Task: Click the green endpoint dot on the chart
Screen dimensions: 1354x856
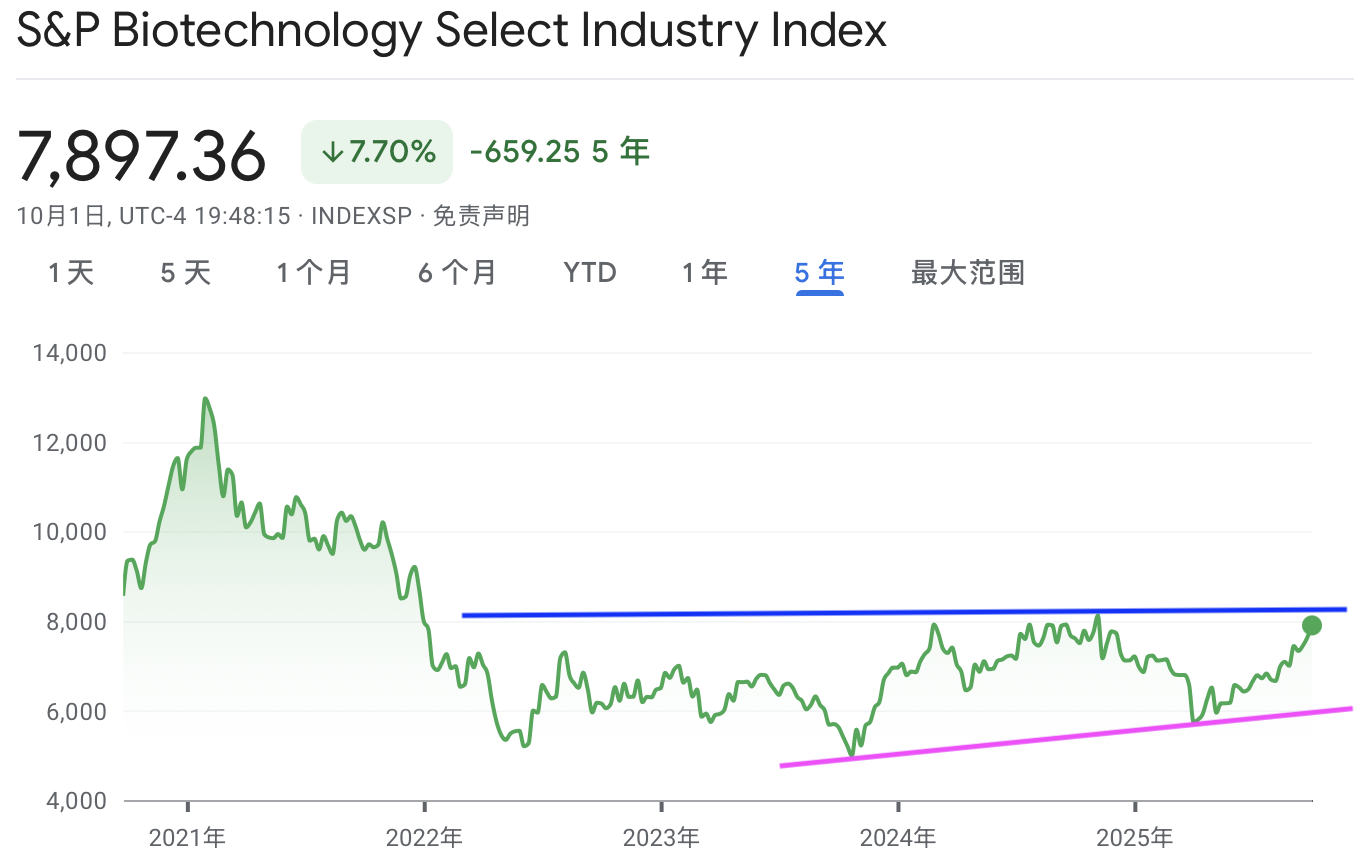Action: pyautogui.click(x=1312, y=625)
